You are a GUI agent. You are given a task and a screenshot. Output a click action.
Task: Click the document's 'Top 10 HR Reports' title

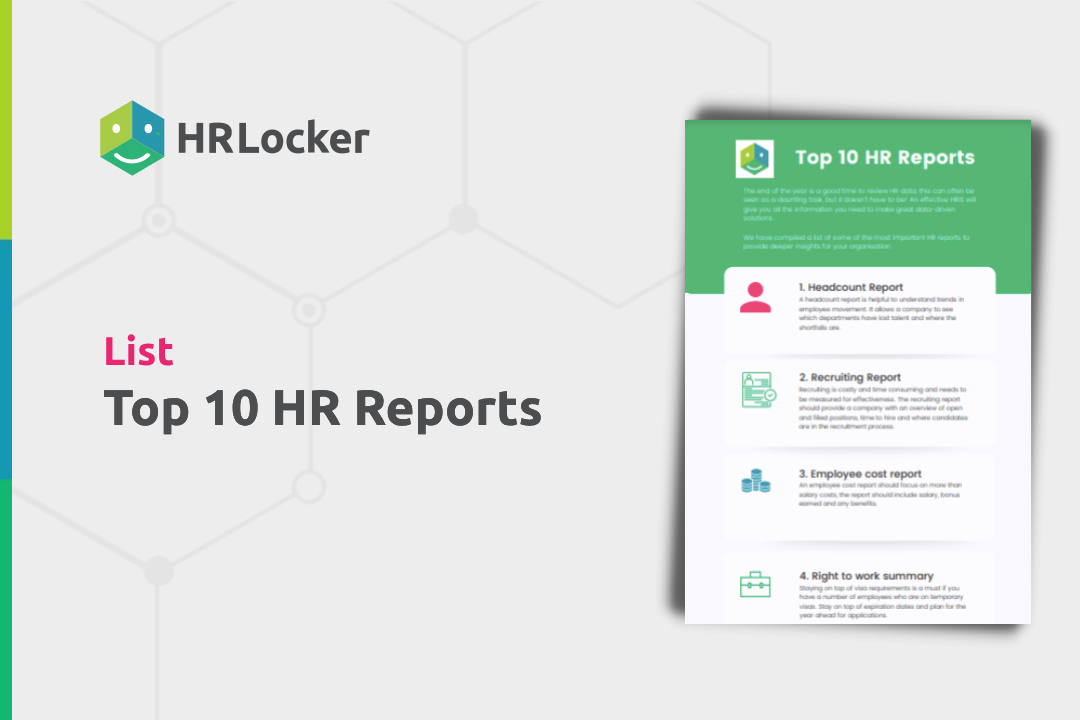[885, 157]
